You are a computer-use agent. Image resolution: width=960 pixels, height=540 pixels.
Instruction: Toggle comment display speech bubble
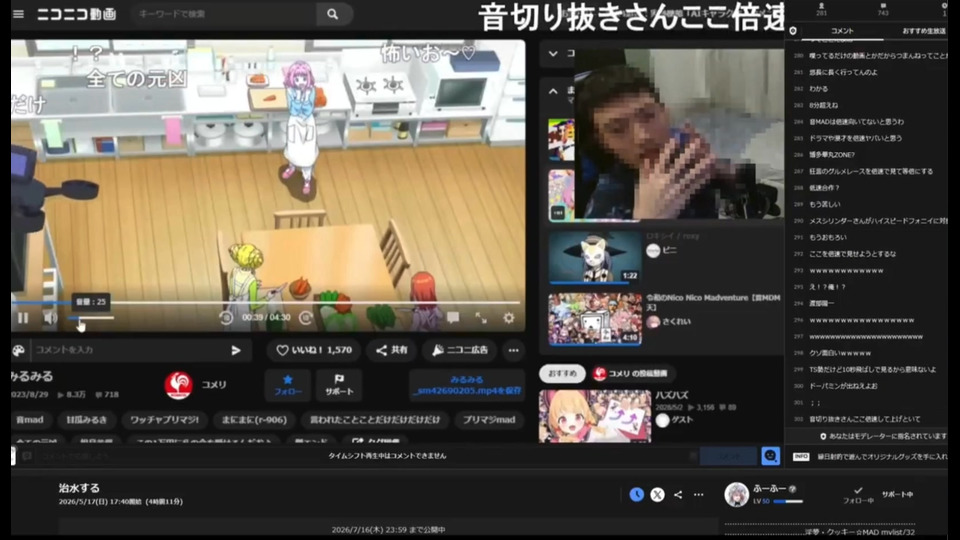(x=453, y=318)
